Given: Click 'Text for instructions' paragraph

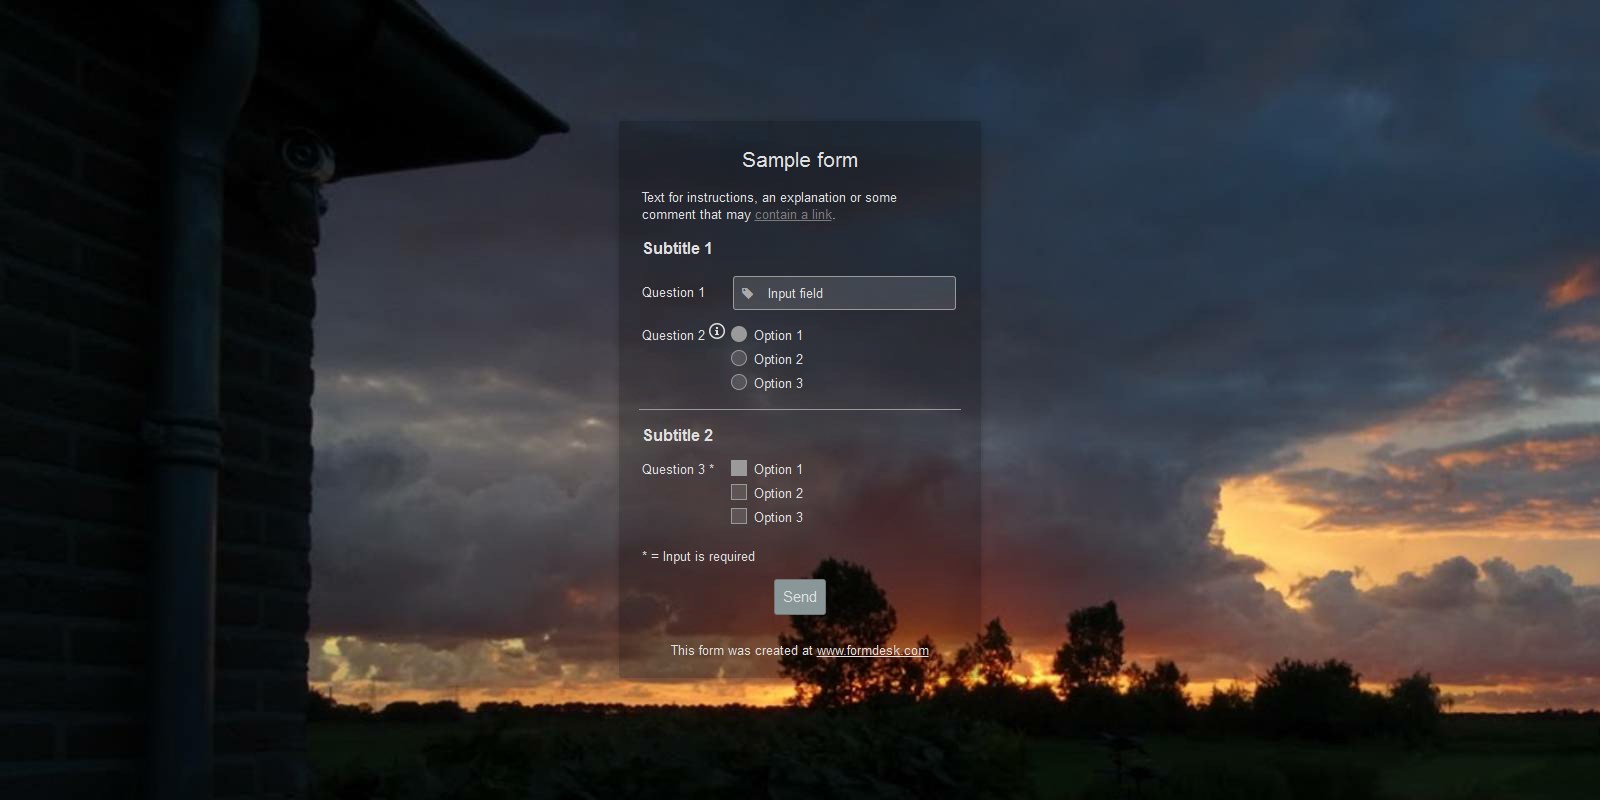Looking at the screenshot, I should [x=769, y=206].
